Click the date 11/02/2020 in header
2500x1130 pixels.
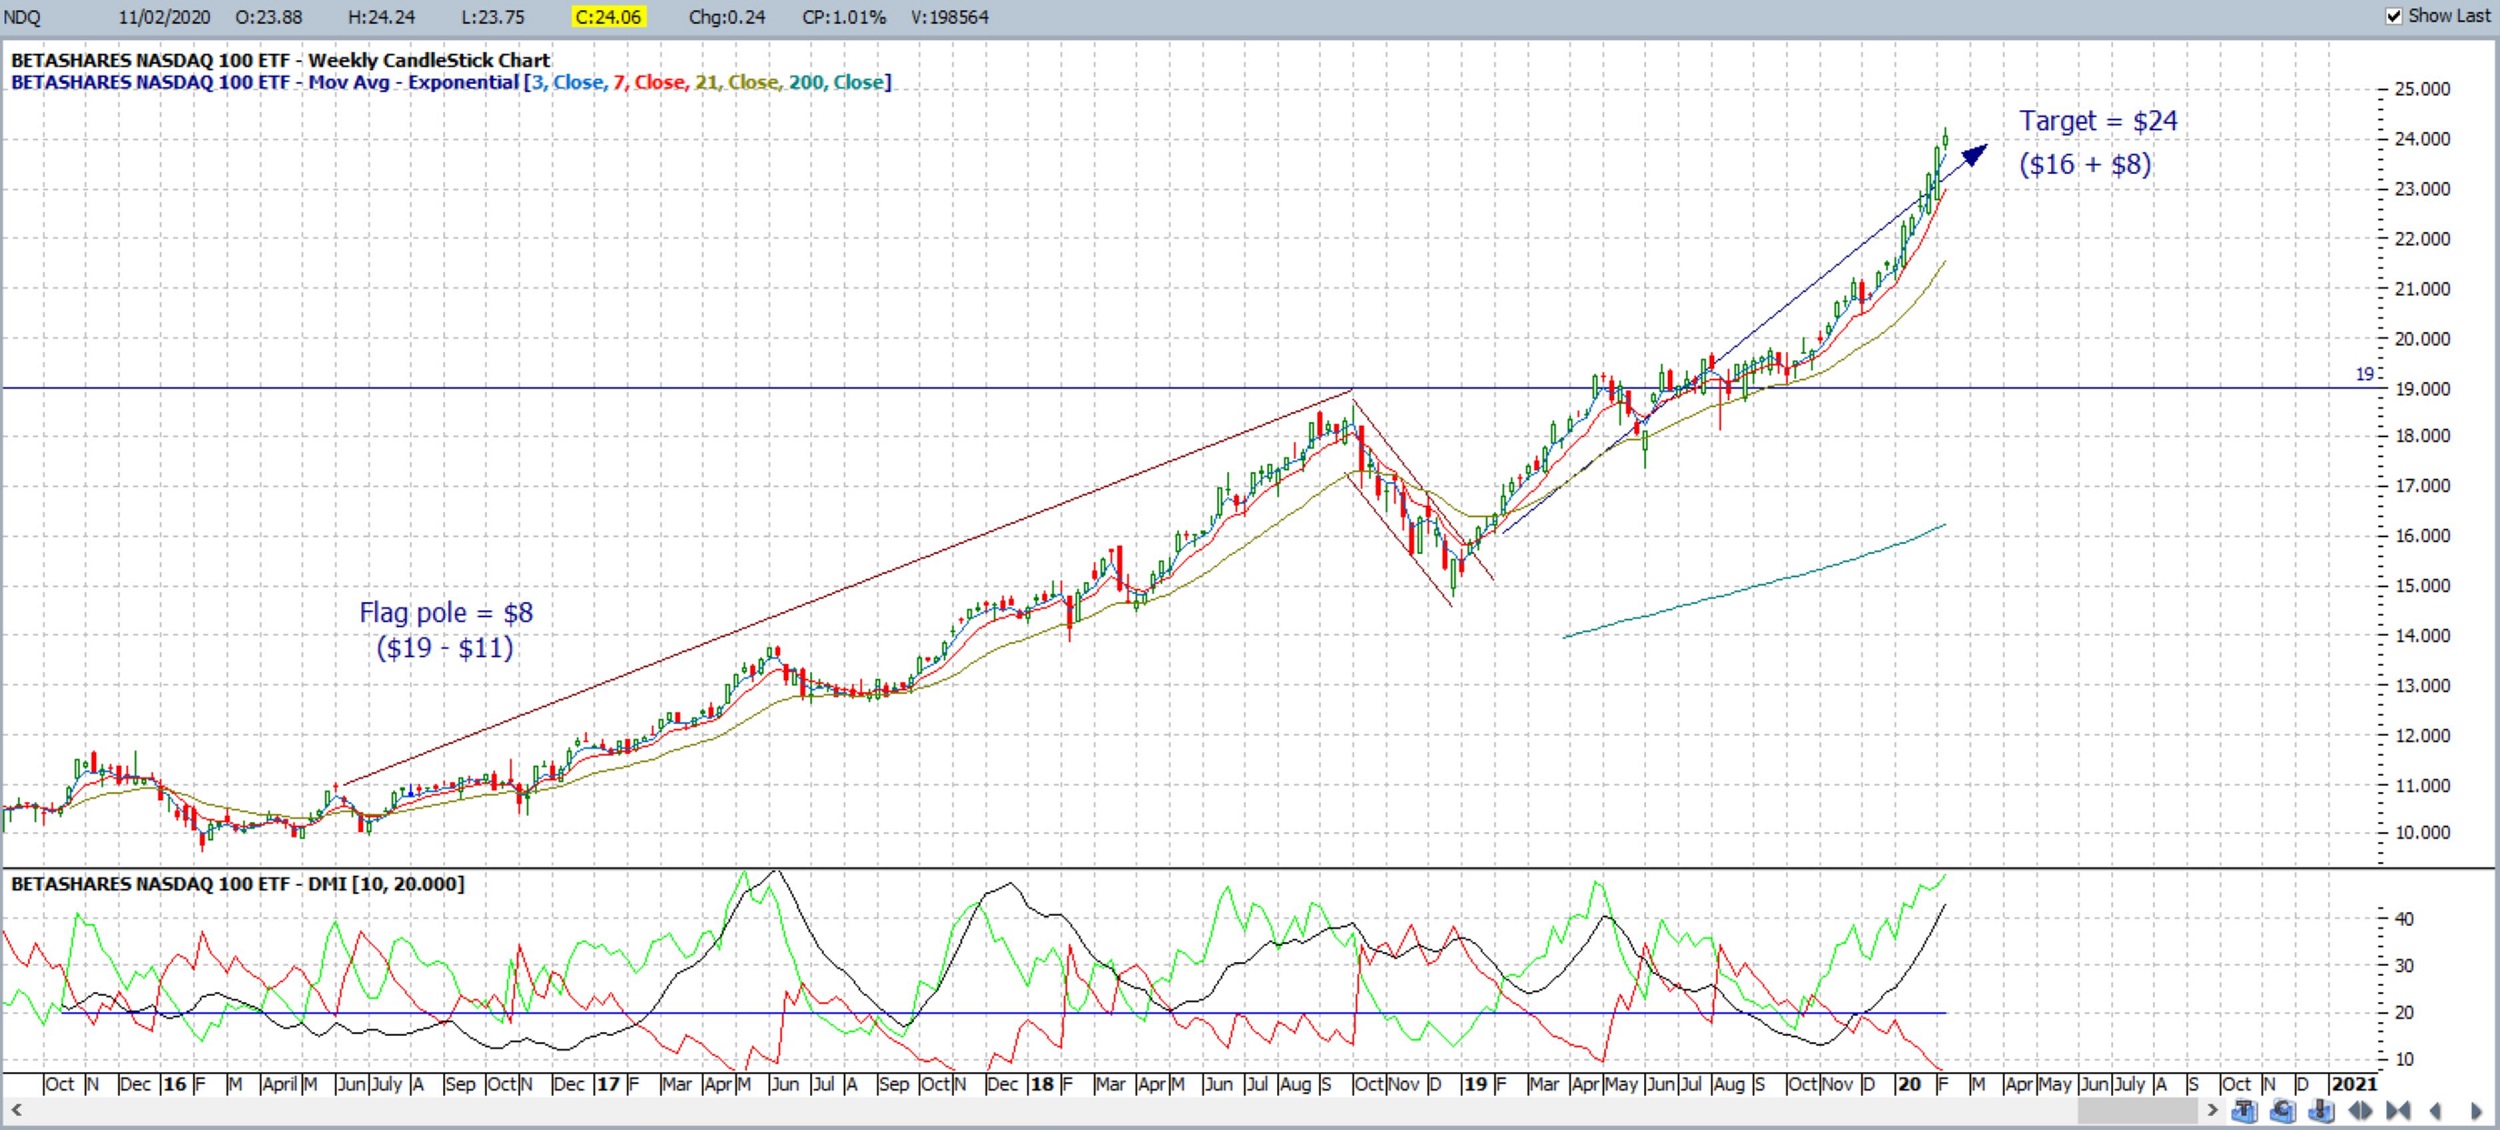(164, 17)
